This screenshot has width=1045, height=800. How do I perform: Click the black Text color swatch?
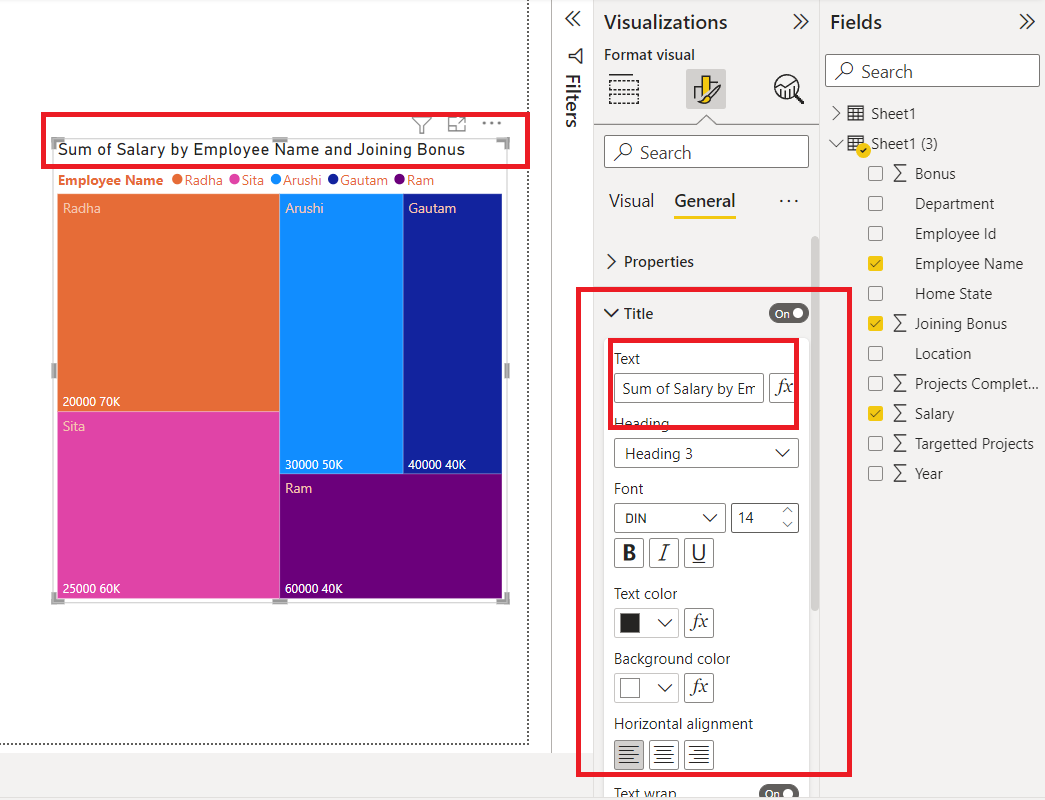click(x=630, y=623)
